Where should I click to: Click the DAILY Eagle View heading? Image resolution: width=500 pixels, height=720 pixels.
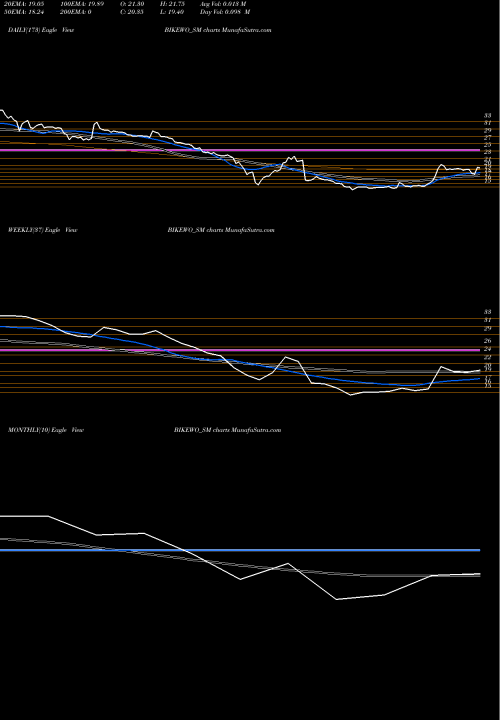(x=41, y=30)
